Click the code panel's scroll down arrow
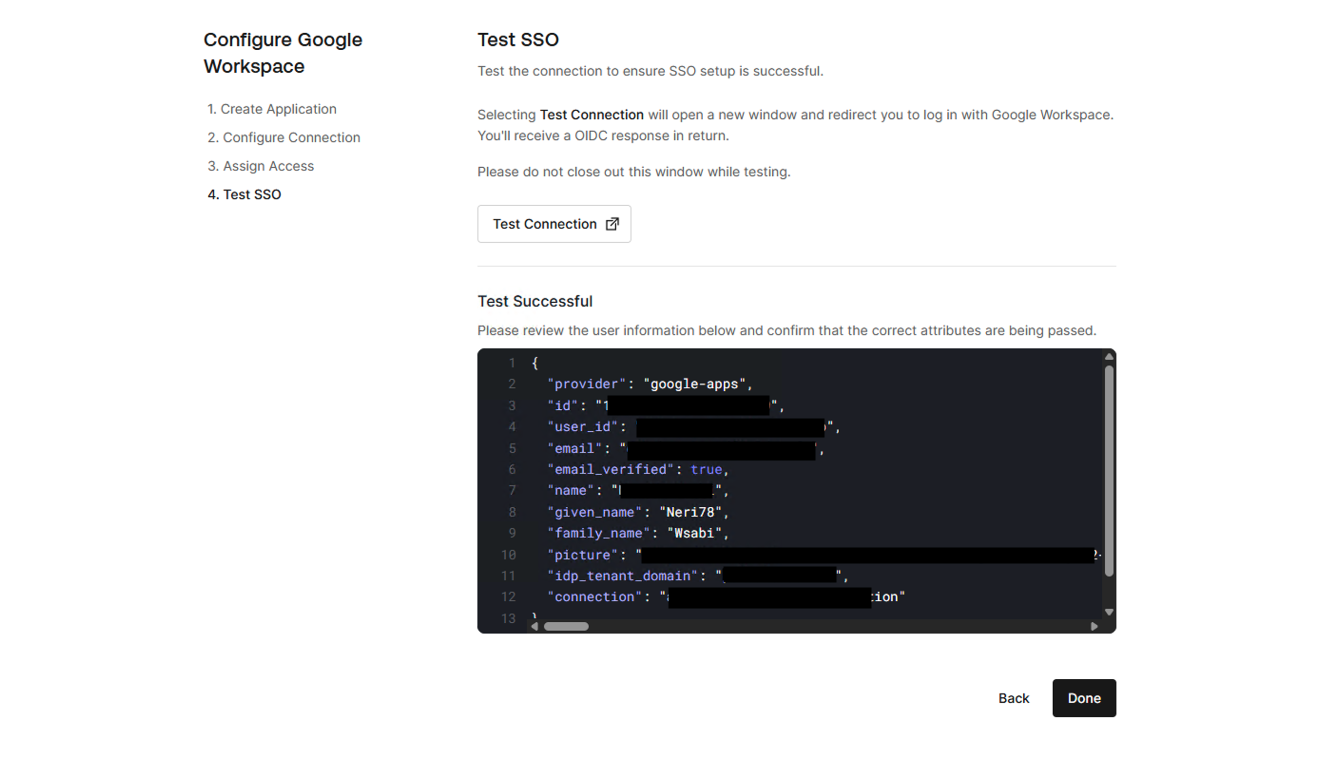Viewport: 1335px width, 763px height. [x=1109, y=612]
